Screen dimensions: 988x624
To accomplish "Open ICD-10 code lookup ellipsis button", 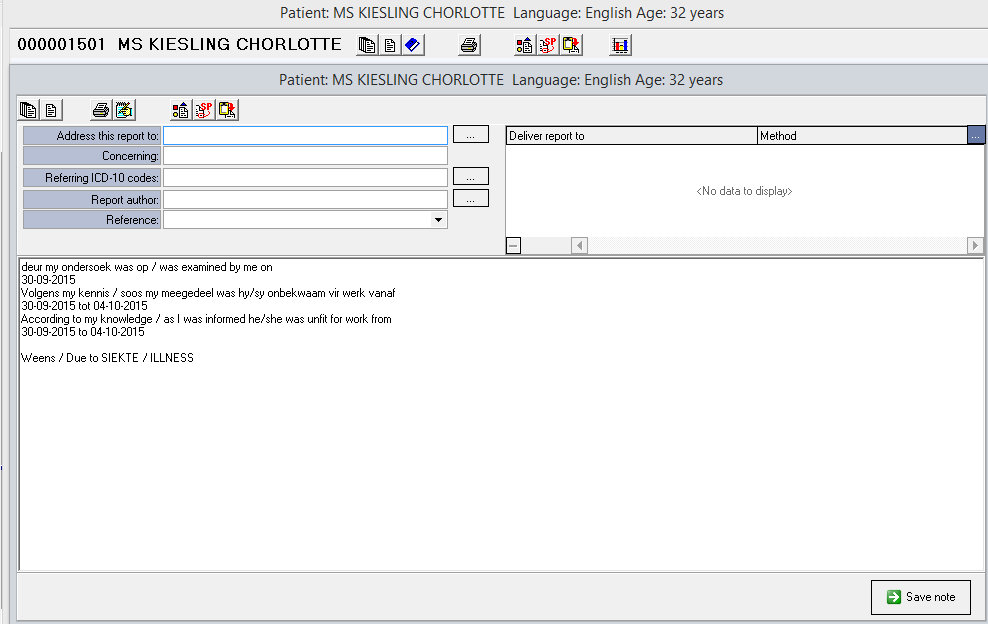I will point(470,176).
